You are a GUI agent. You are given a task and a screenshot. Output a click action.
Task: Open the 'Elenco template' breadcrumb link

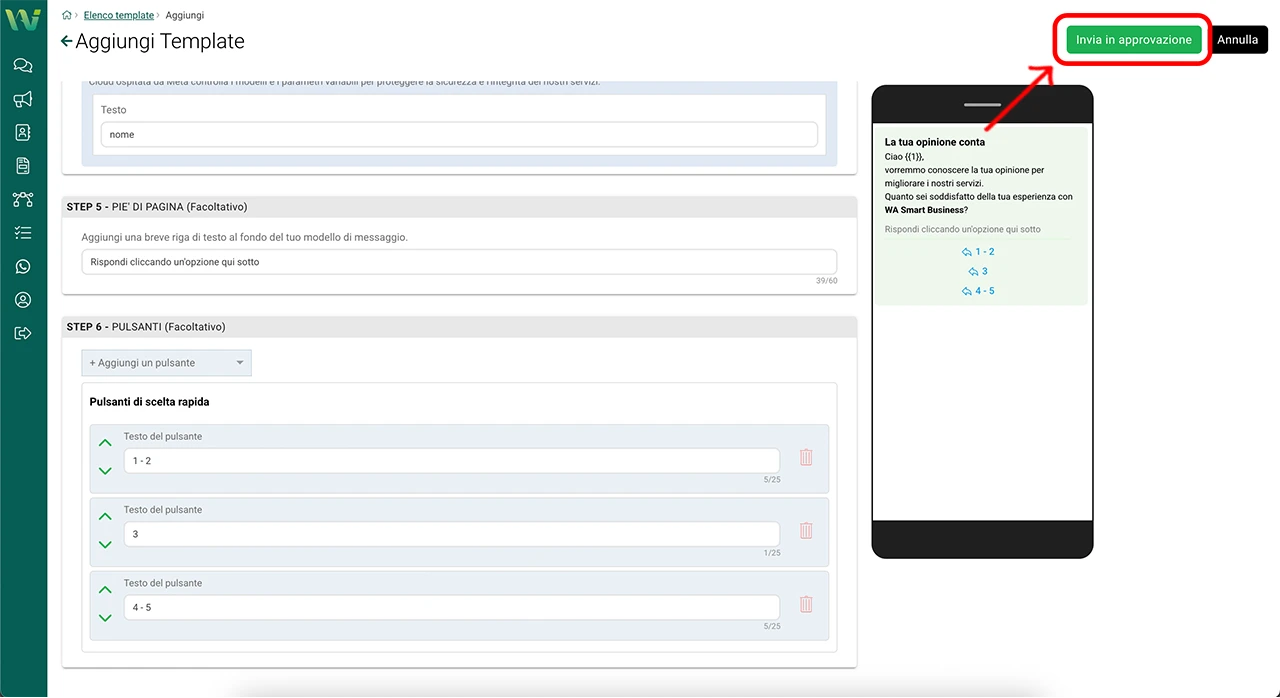tap(119, 15)
